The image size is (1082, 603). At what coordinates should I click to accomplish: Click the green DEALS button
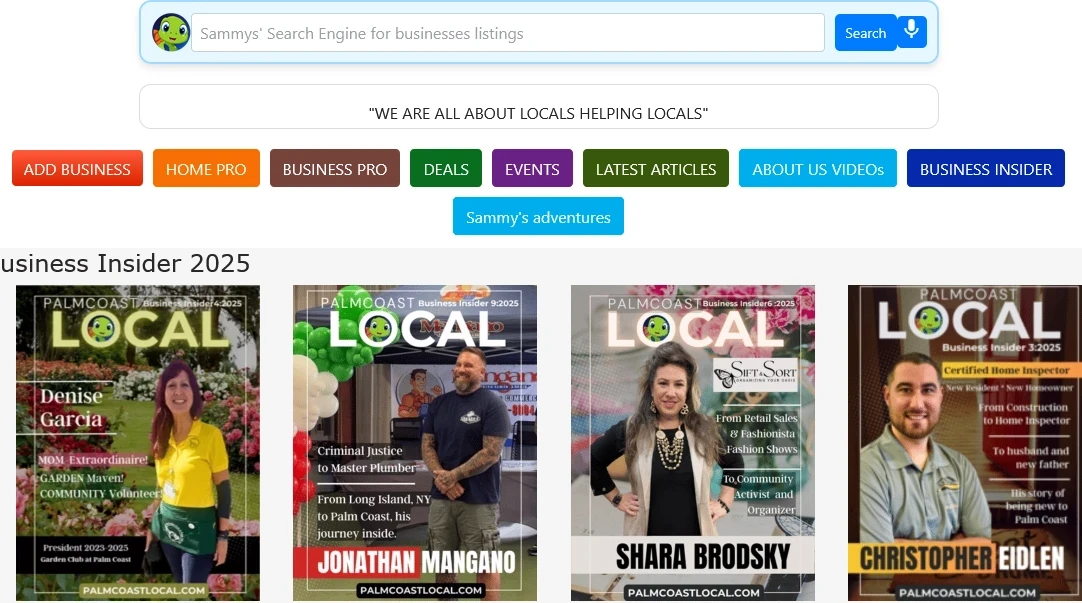[x=445, y=168]
